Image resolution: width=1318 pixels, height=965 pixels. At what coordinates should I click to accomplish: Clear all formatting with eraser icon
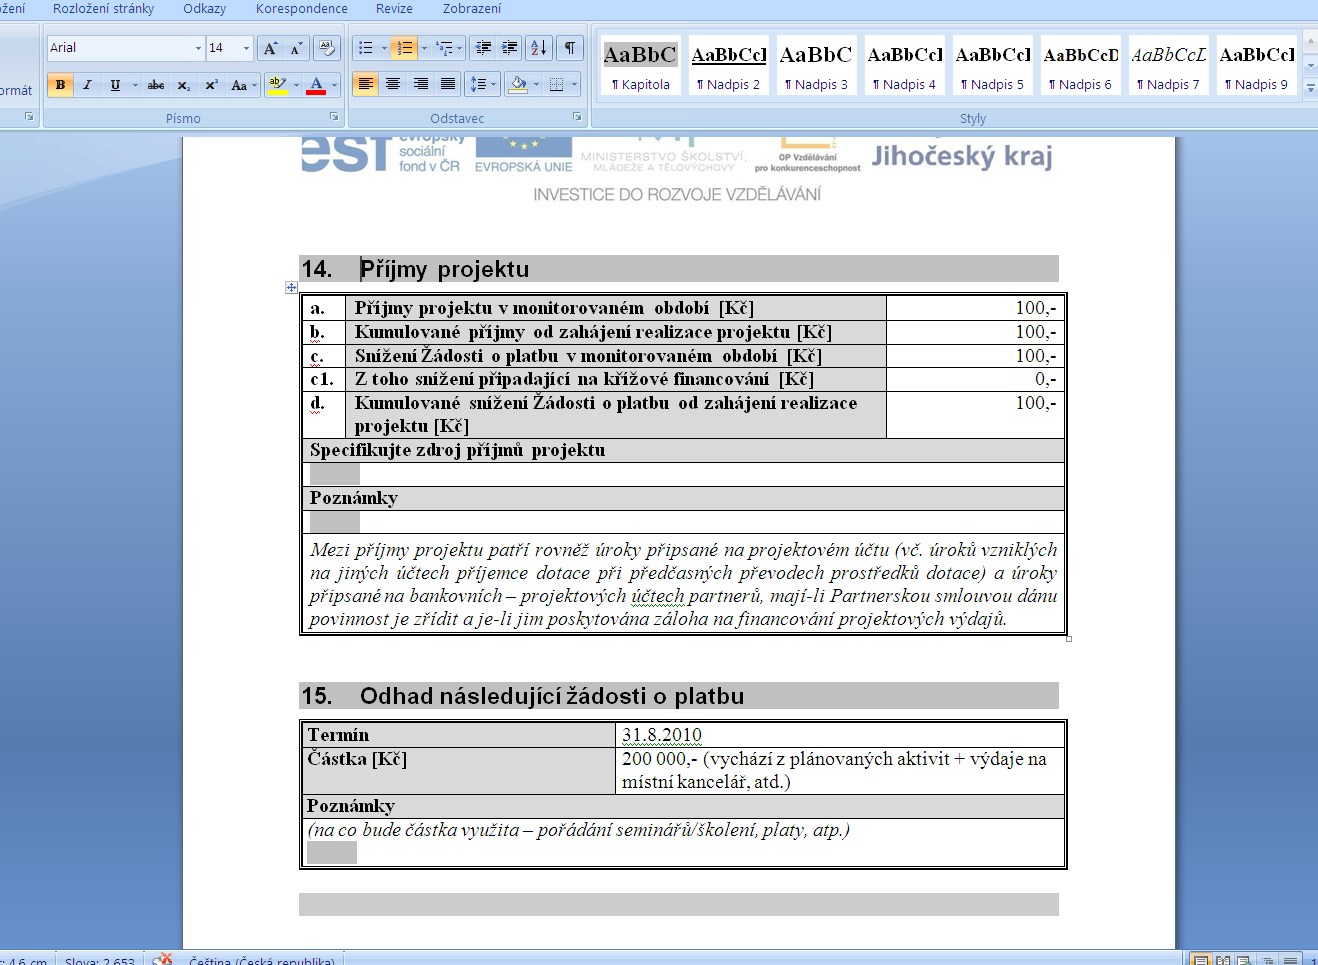coord(326,48)
